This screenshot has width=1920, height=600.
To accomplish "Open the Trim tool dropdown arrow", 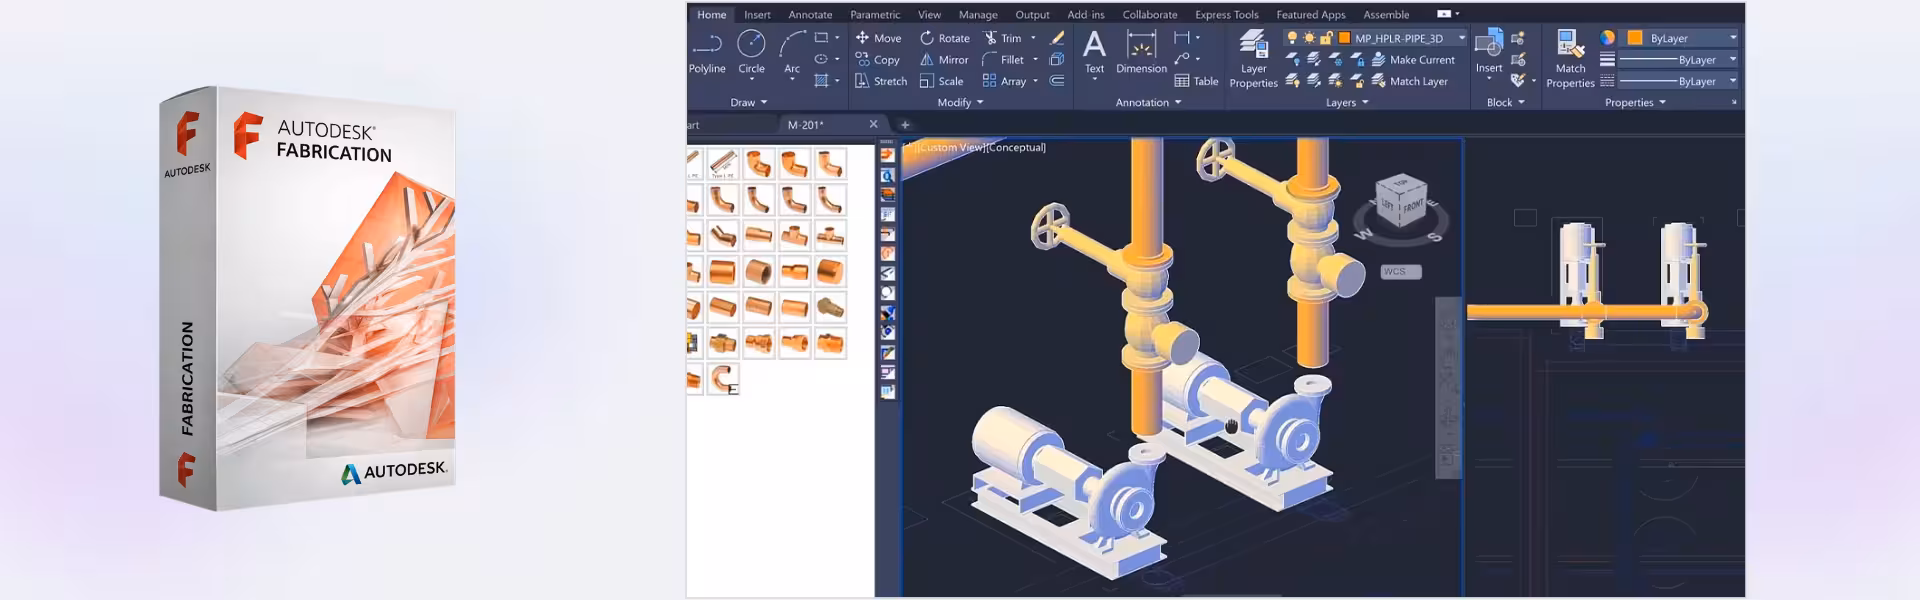I will click(1033, 38).
